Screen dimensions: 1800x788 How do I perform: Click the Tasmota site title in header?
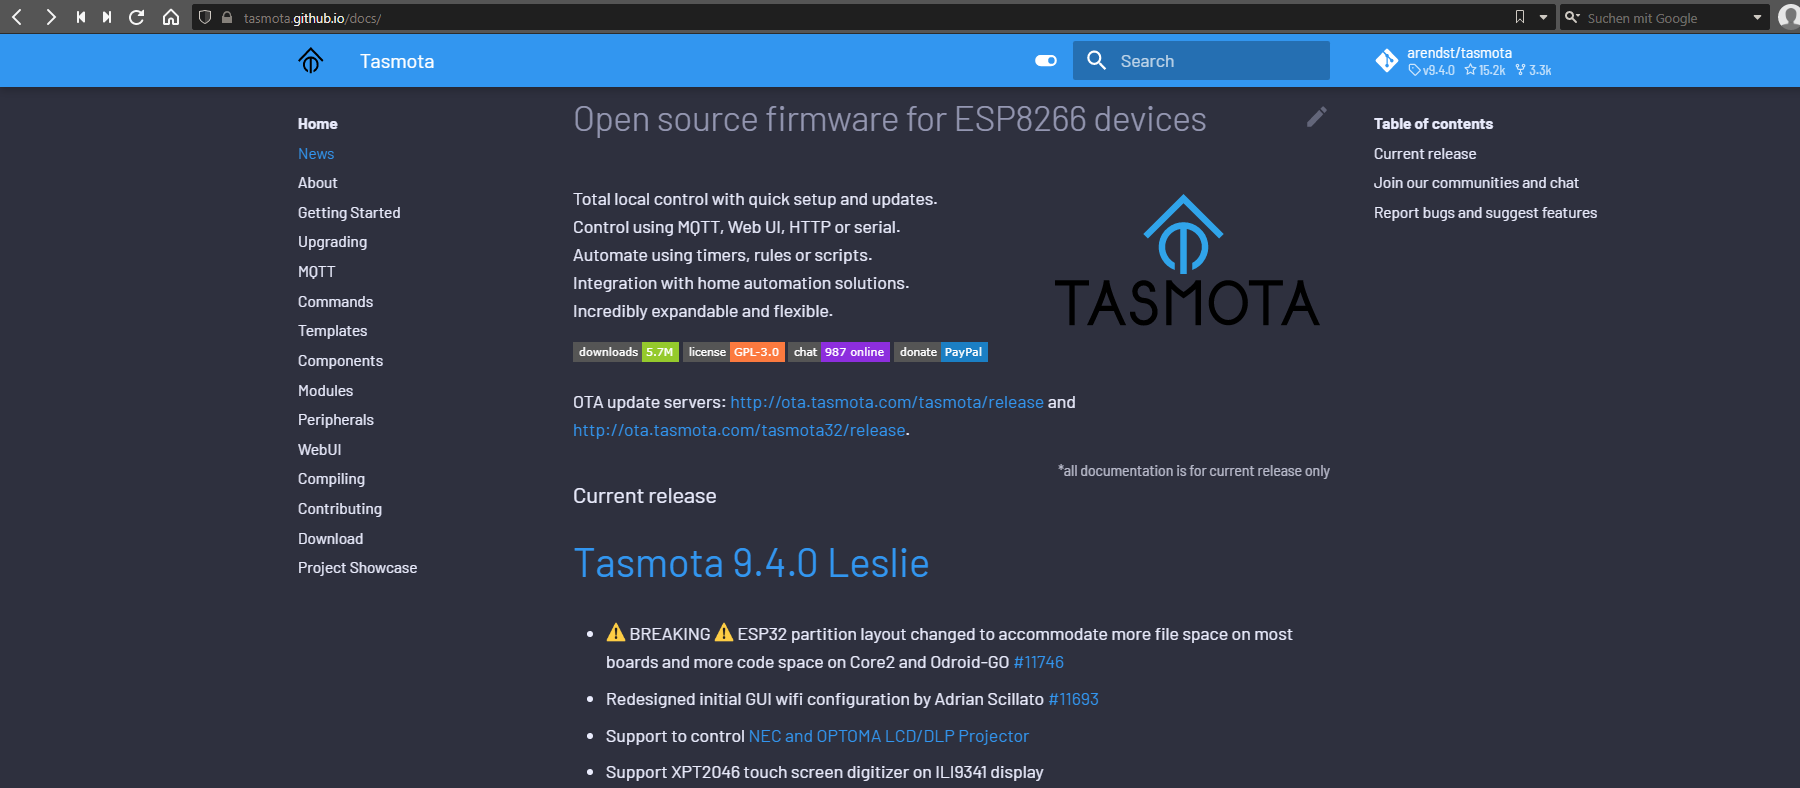(x=397, y=61)
